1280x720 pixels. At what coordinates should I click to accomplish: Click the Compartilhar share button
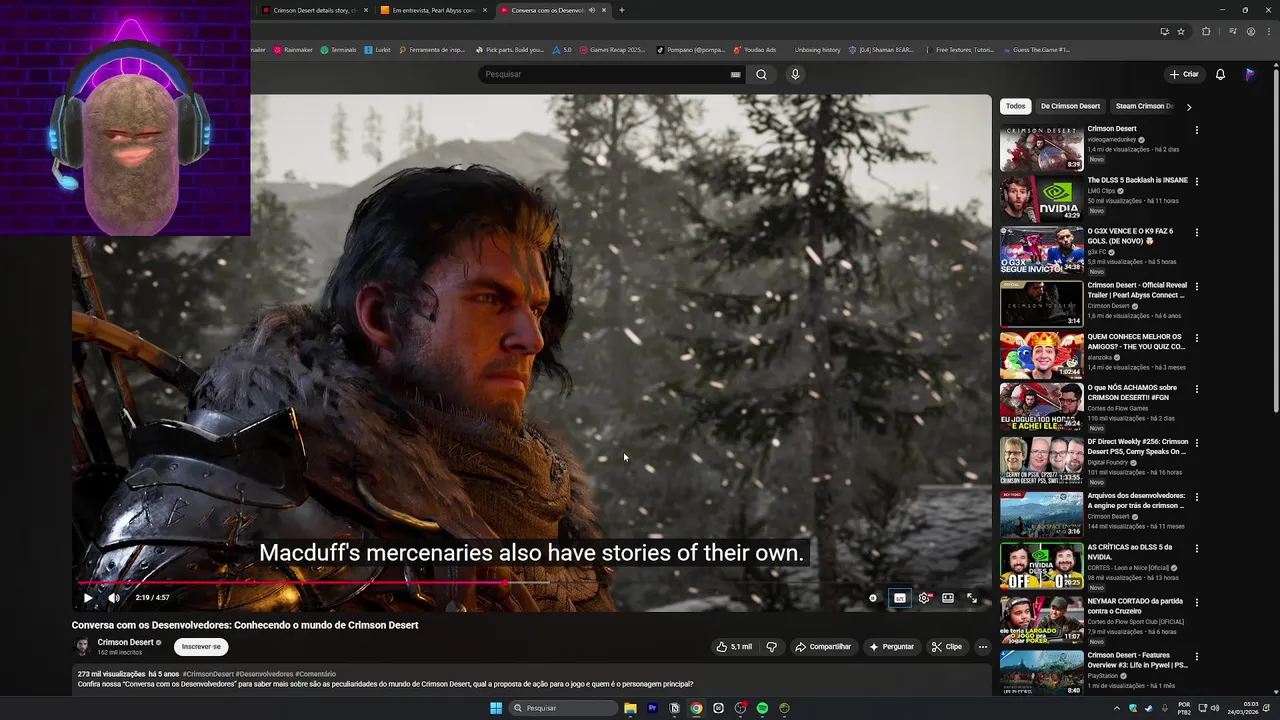823,647
